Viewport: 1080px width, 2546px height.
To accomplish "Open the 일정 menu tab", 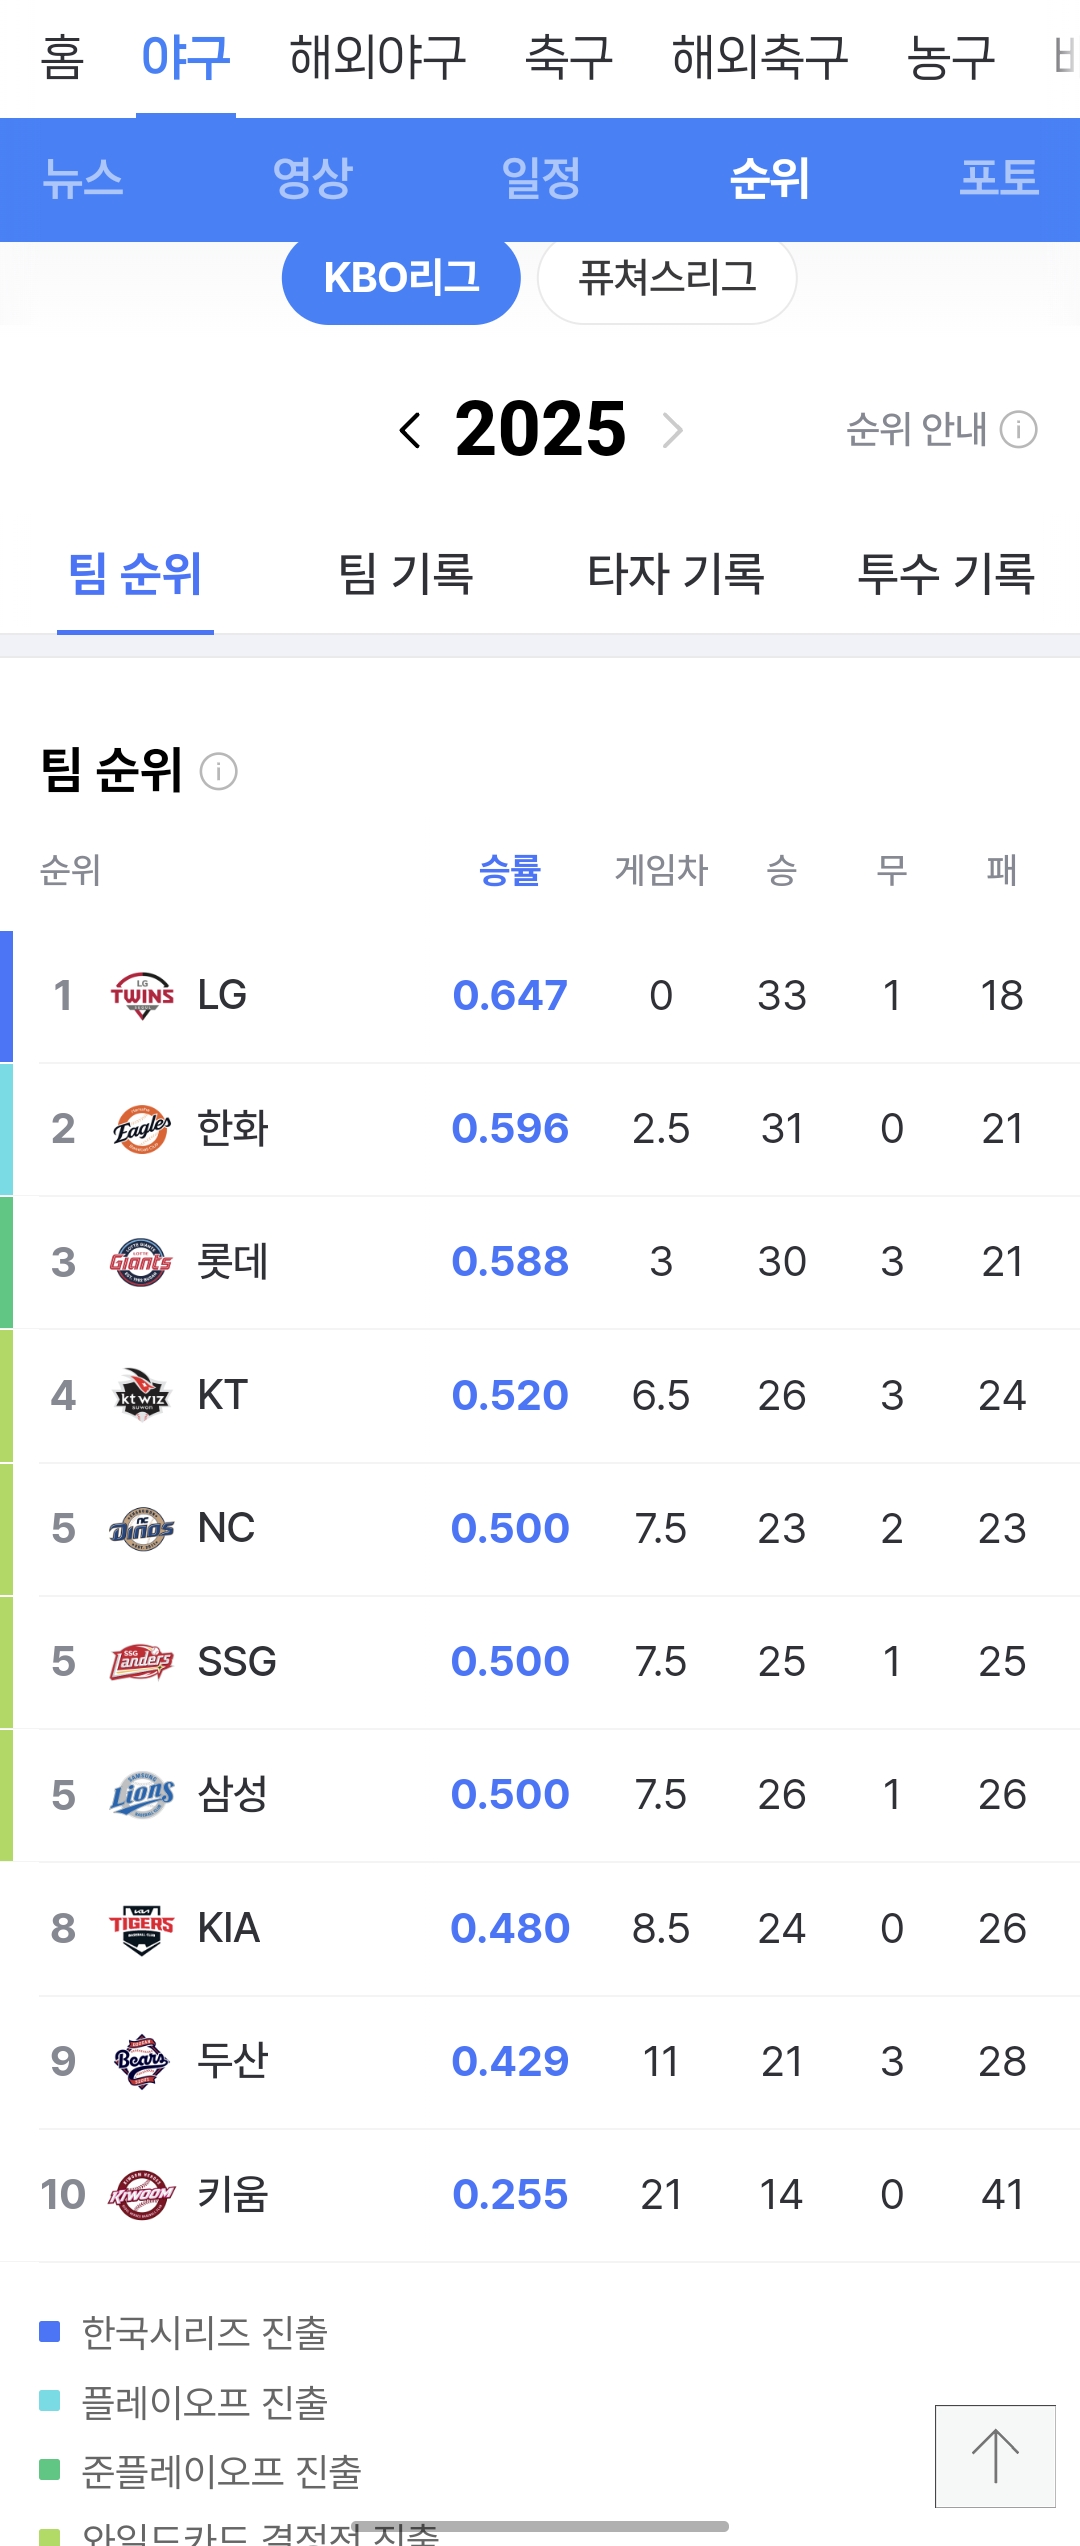I will 541,179.
